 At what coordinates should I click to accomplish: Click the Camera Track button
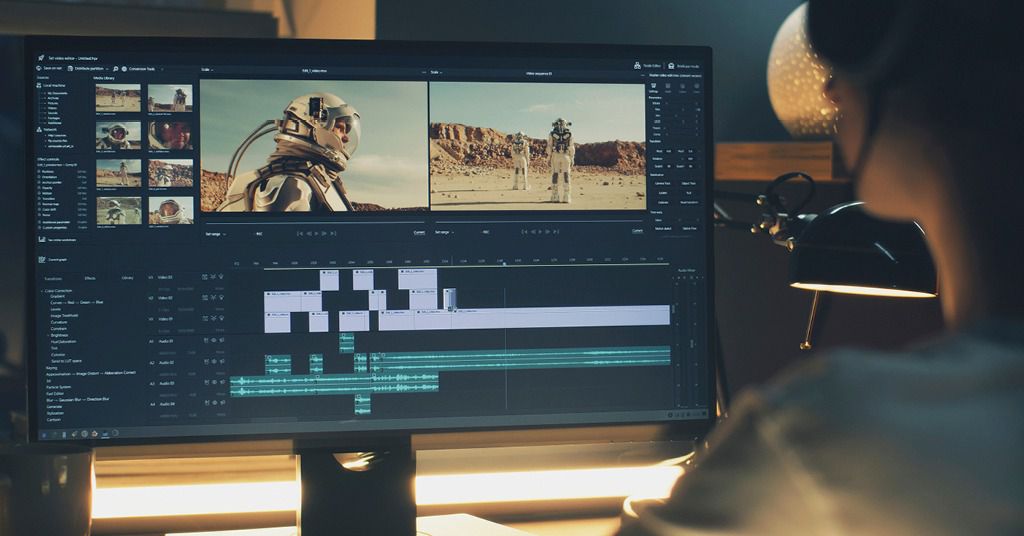click(x=663, y=183)
